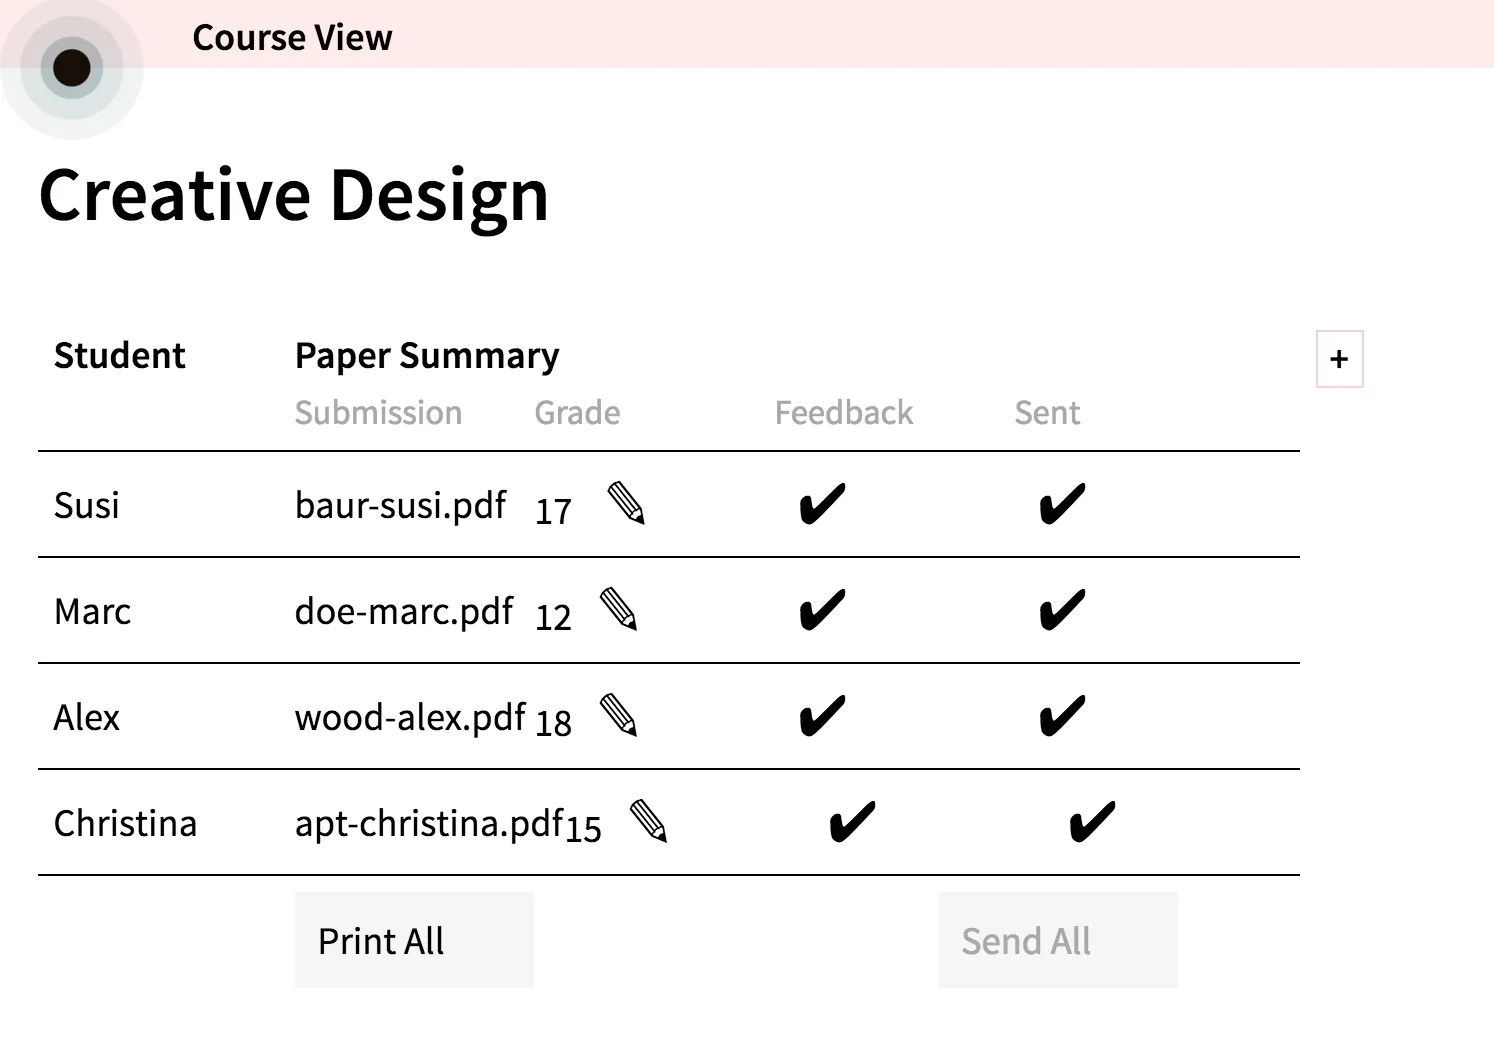Image resolution: width=1494 pixels, height=1058 pixels.
Task: Click the Sent checkmark in Alex's row
Action: (1062, 716)
